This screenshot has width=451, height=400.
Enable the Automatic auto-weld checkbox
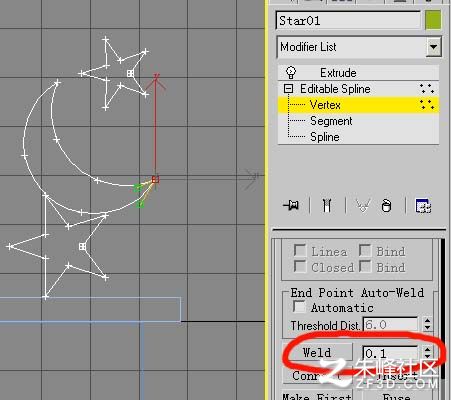[x=299, y=307]
